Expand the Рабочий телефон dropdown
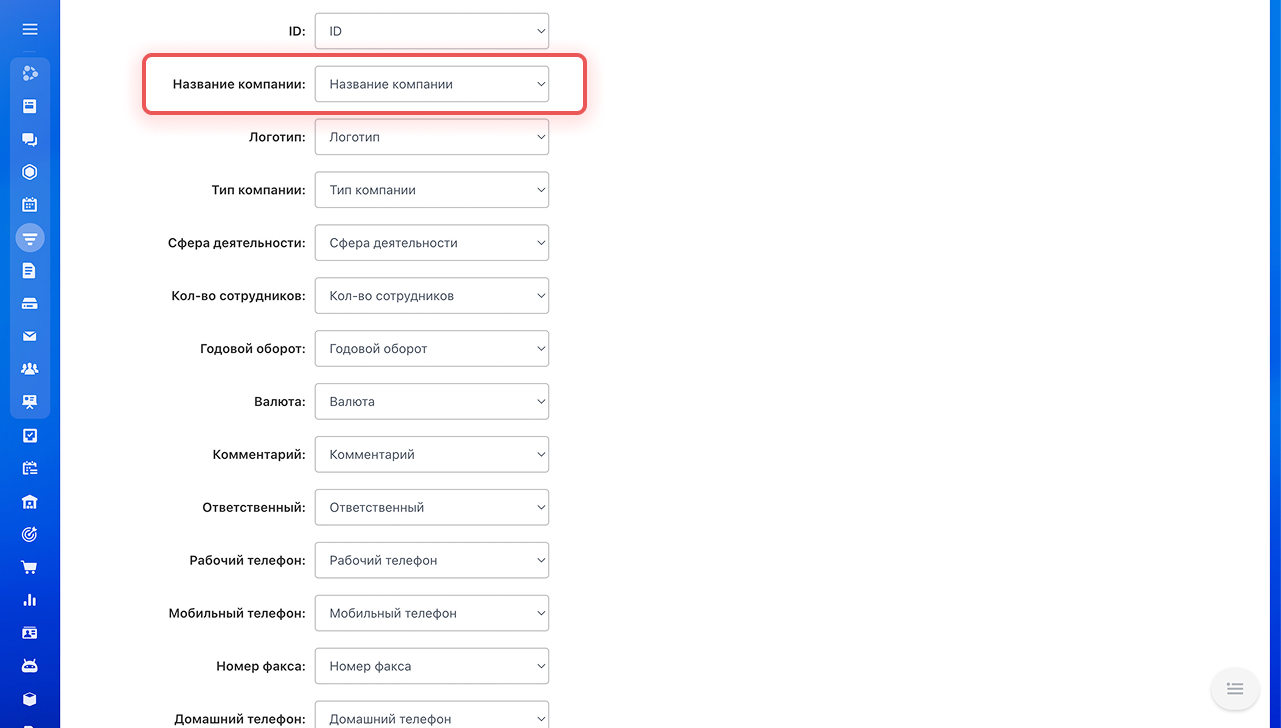This screenshot has height=728, width=1281. [x=432, y=560]
